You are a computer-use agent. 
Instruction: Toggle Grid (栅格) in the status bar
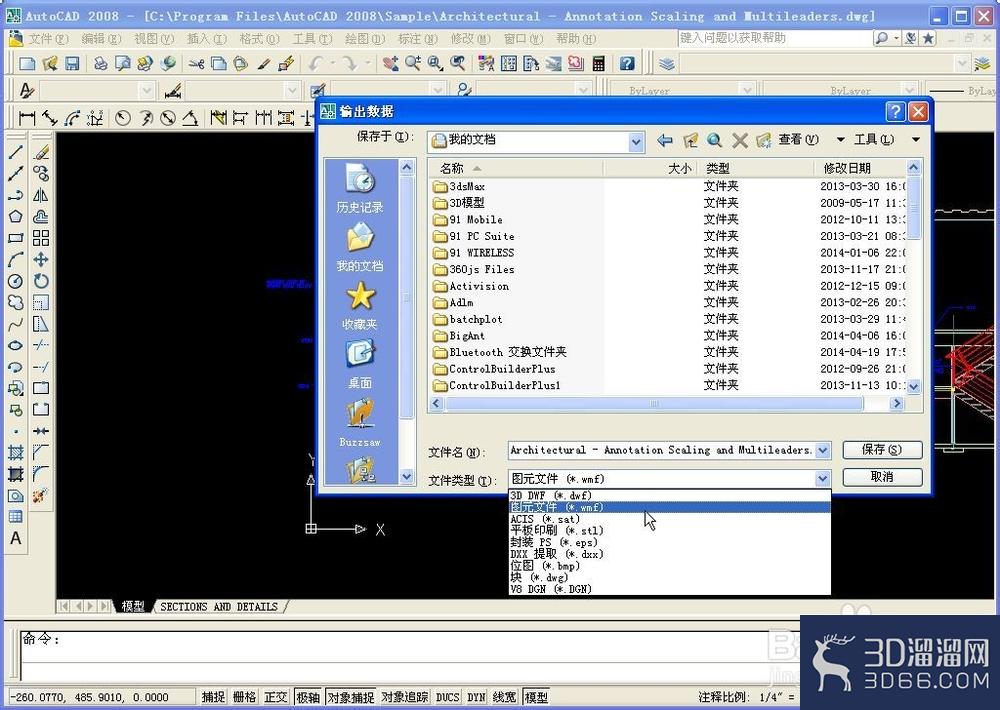[244, 697]
